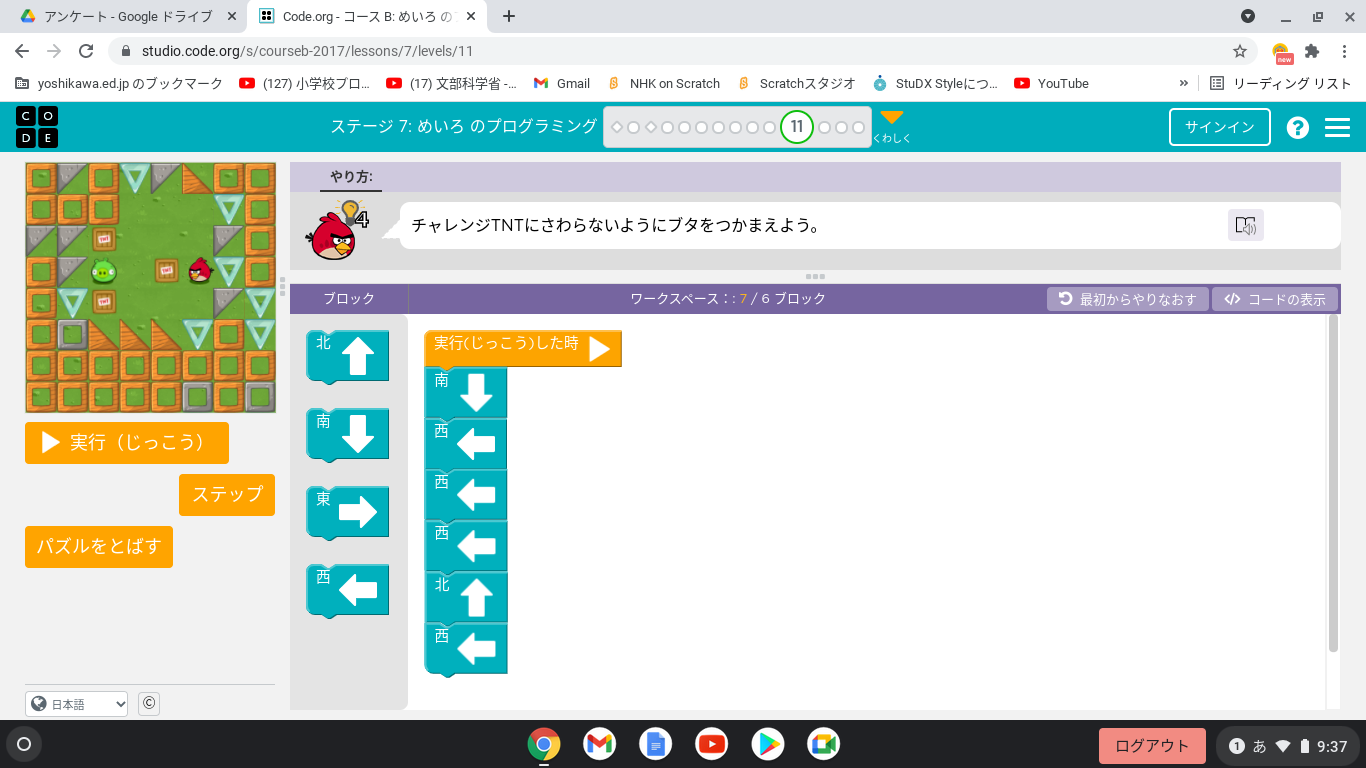Click the パズルをとばす skip button
The image size is (1366, 768).
pos(99,547)
